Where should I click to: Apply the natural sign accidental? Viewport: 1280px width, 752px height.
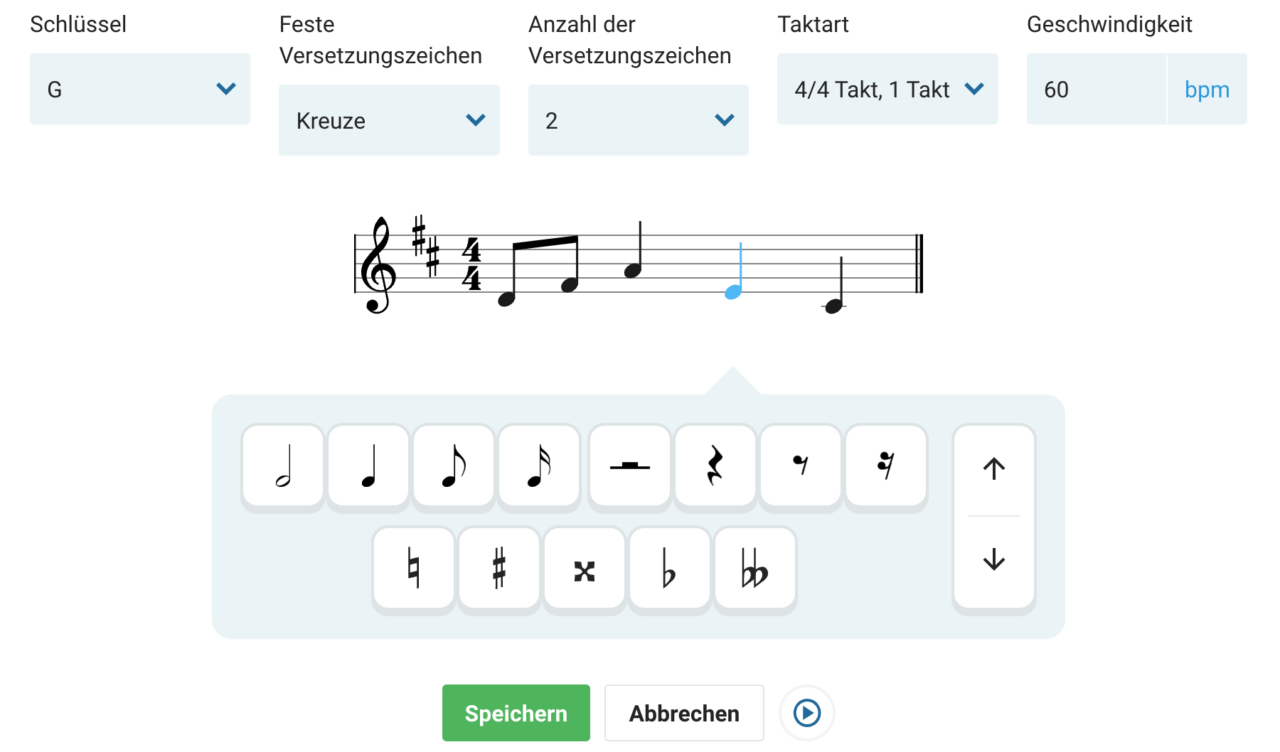414,569
